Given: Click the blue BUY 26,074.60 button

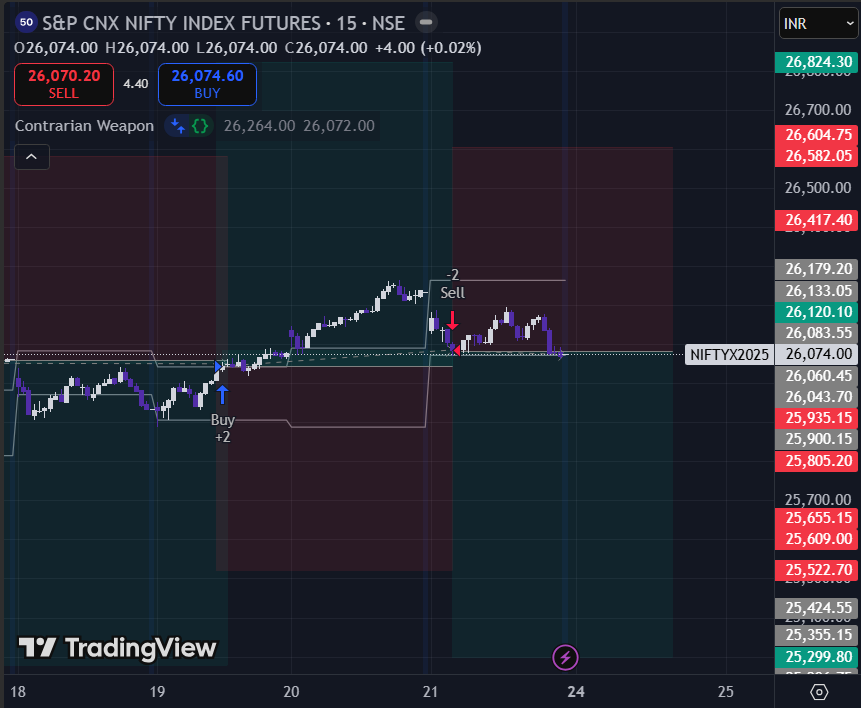Looking at the screenshot, I should (x=207, y=84).
